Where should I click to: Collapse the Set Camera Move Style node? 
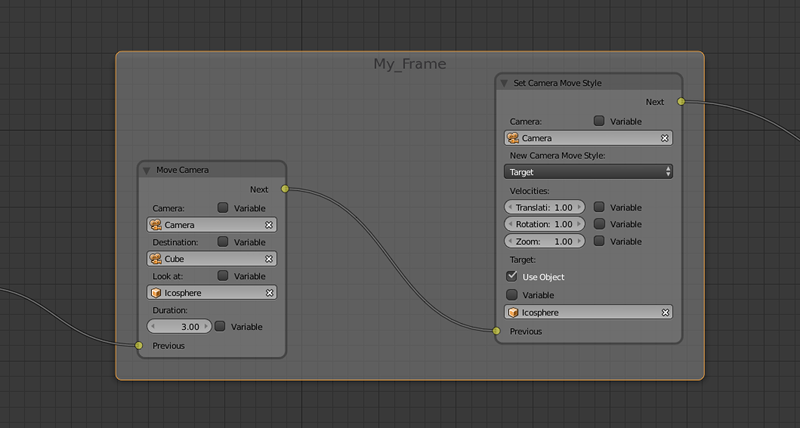(504, 83)
